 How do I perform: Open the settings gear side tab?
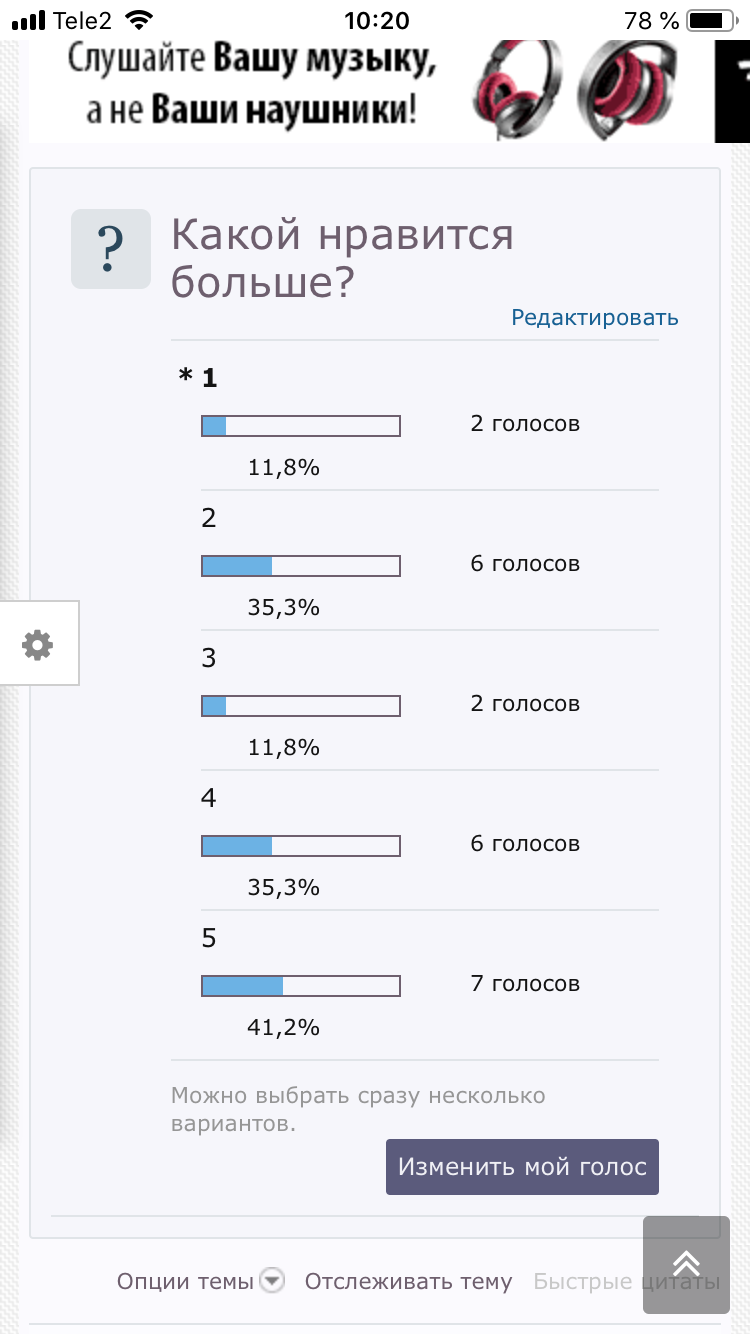point(38,644)
